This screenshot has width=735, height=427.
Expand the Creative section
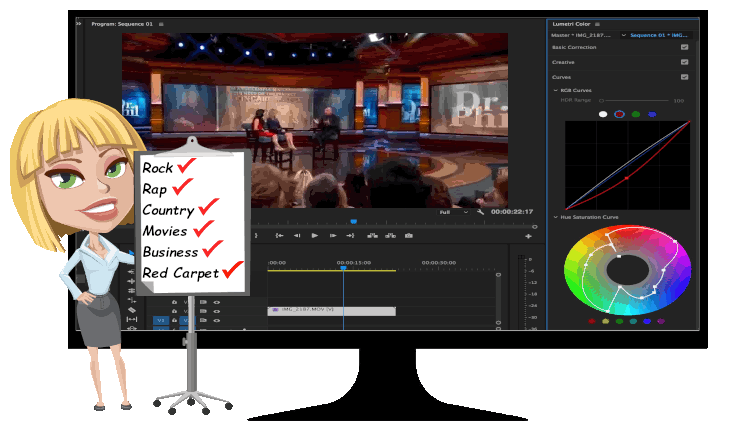click(x=563, y=62)
